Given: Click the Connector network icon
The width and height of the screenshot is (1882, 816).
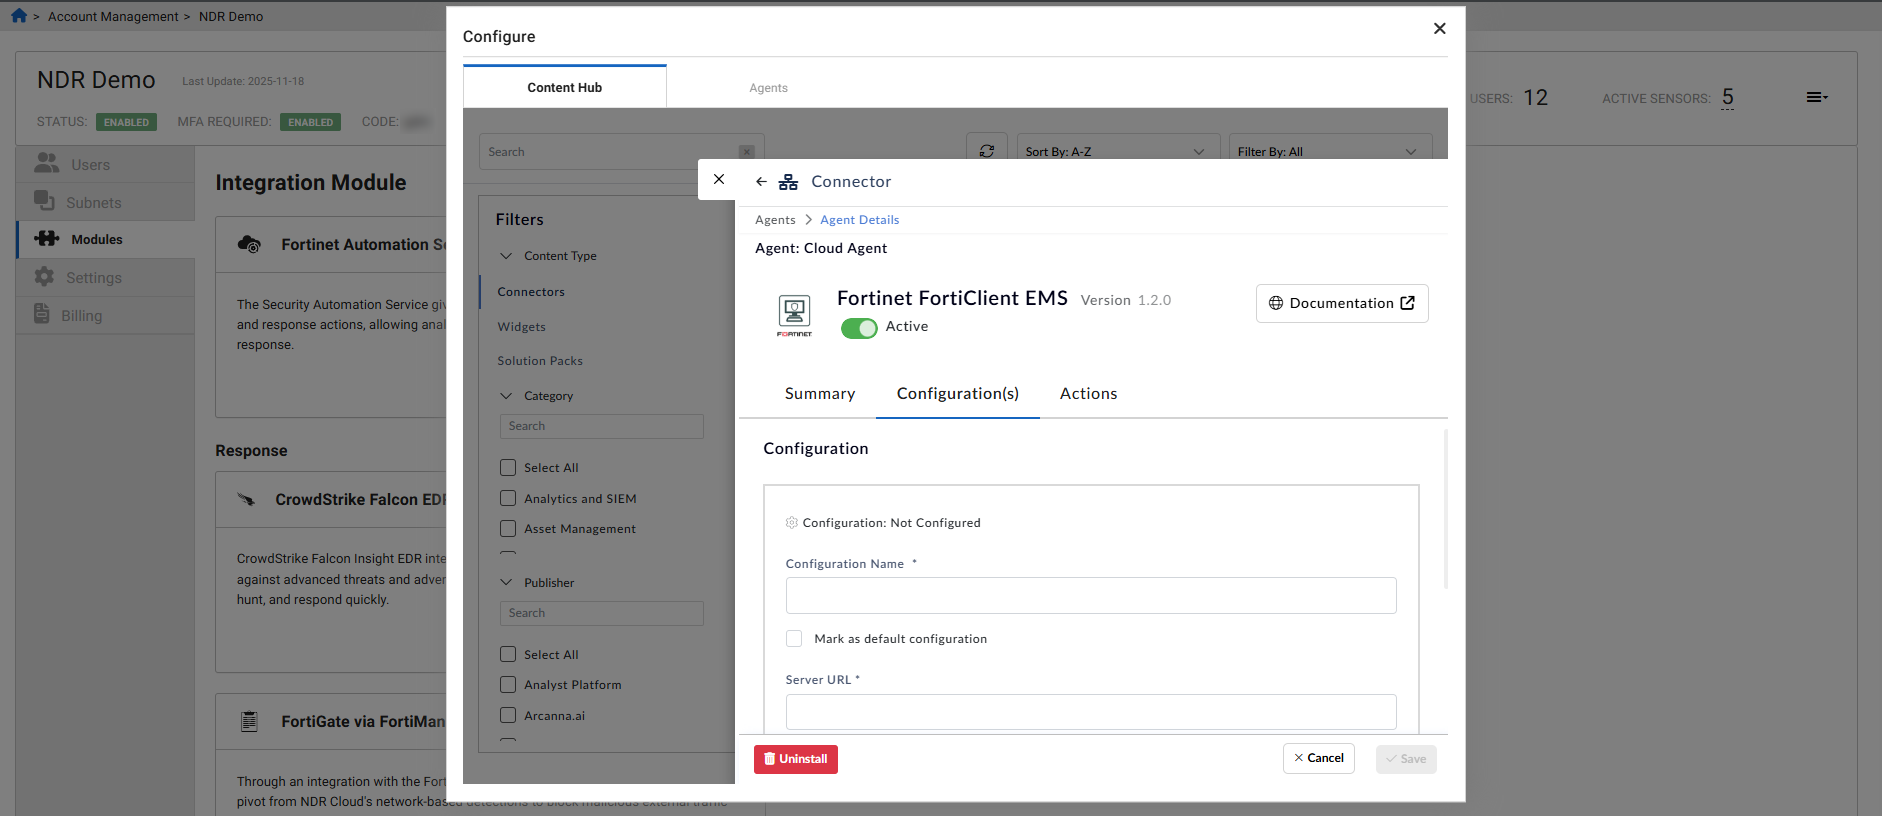Looking at the screenshot, I should 789,182.
